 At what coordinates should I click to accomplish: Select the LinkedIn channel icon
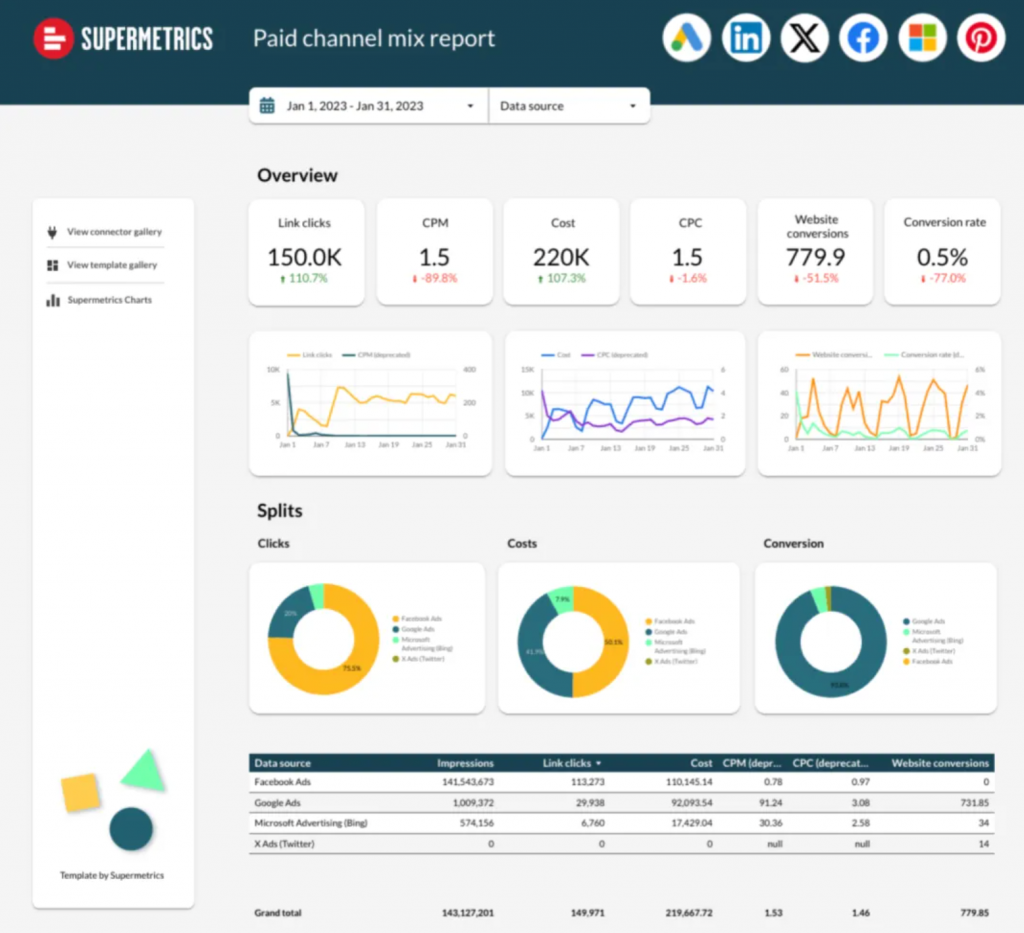pyautogui.click(x=746, y=38)
